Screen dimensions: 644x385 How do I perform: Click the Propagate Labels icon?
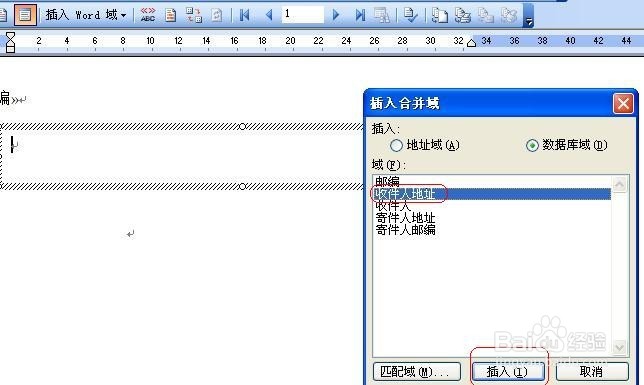coord(216,15)
